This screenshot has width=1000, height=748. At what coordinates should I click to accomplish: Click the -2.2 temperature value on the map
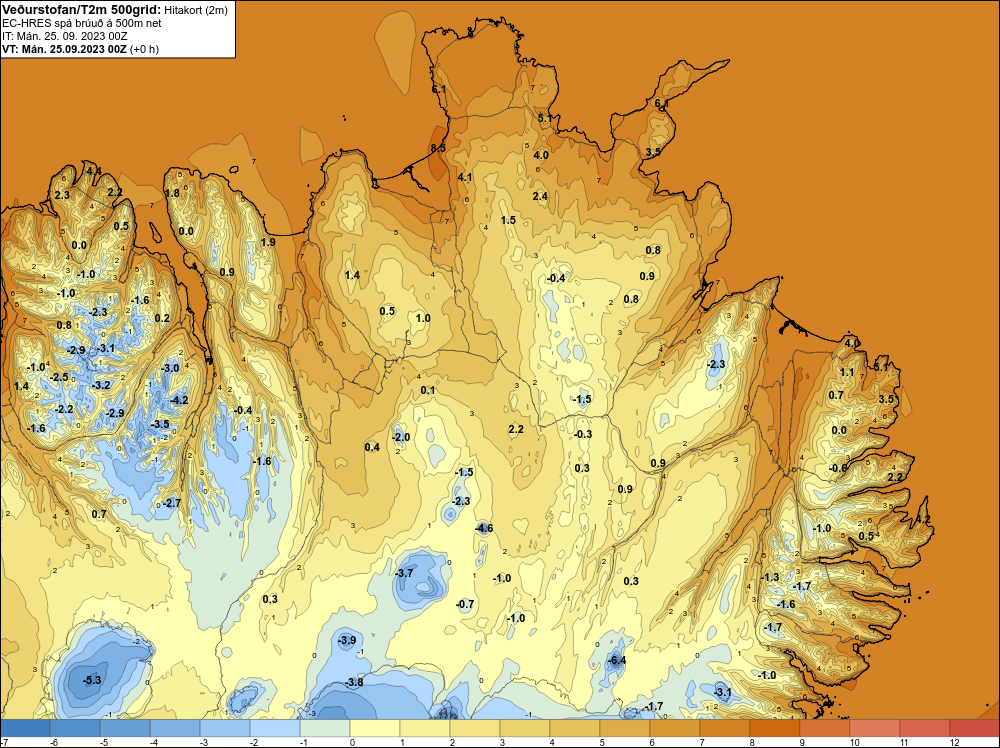click(64, 409)
